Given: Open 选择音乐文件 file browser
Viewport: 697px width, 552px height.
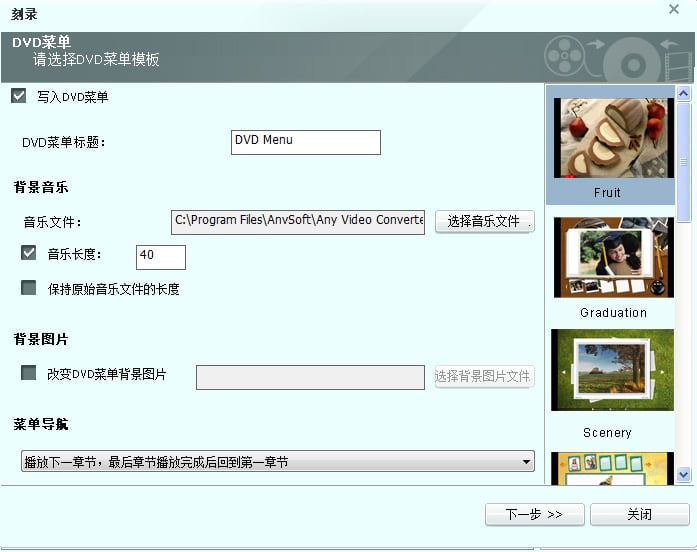Looking at the screenshot, I should coord(485,221).
